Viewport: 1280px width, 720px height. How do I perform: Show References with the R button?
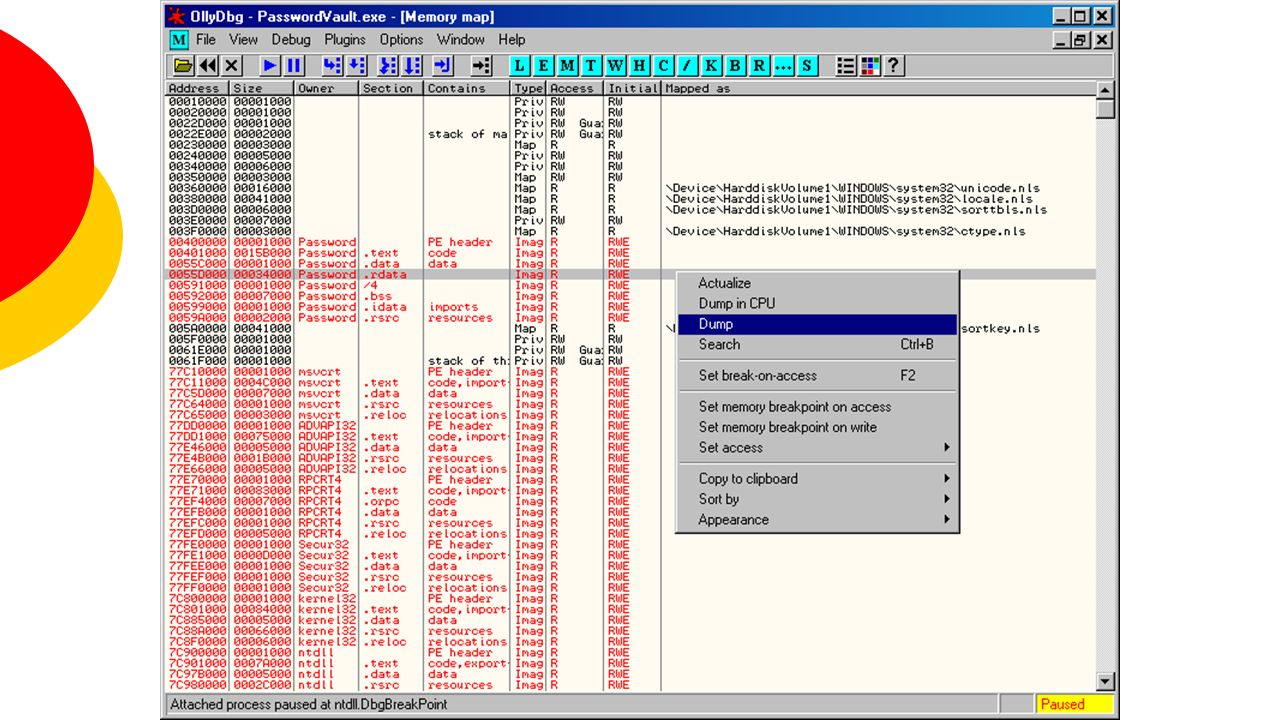[x=759, y=66]
